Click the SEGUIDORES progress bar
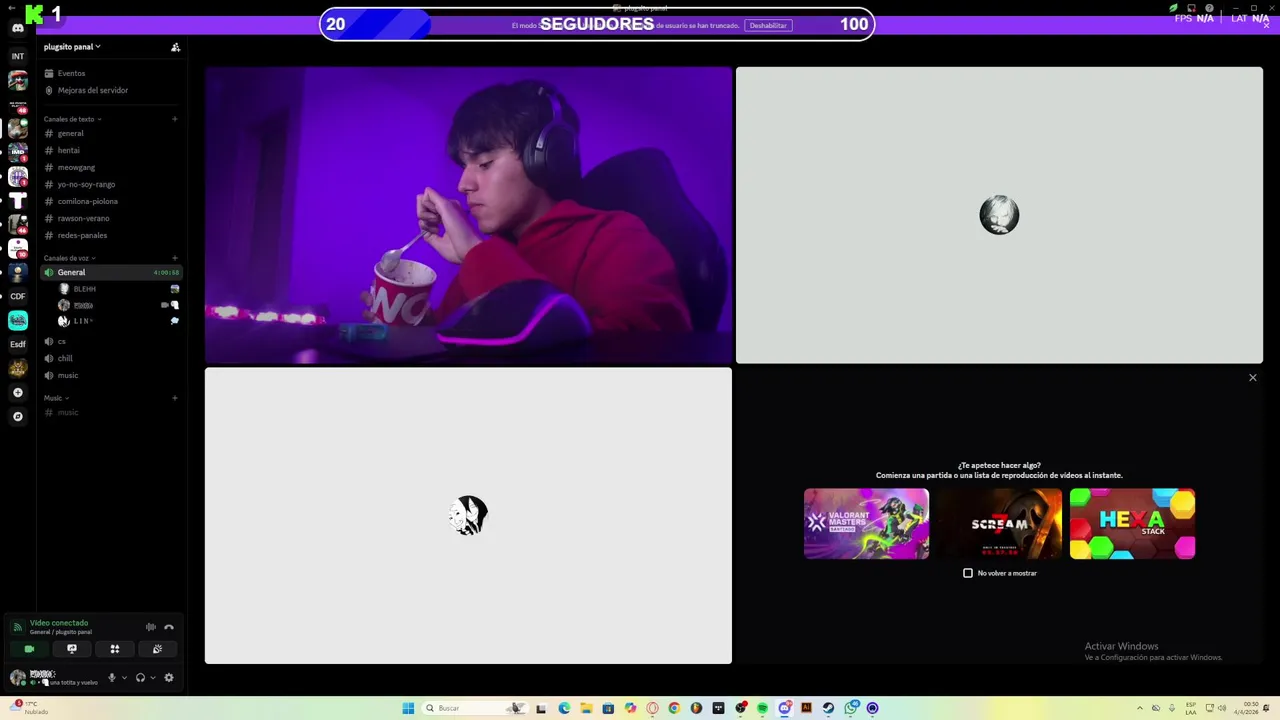The height and width of the screenshot is (720, 1280). (x=597, y=24)
